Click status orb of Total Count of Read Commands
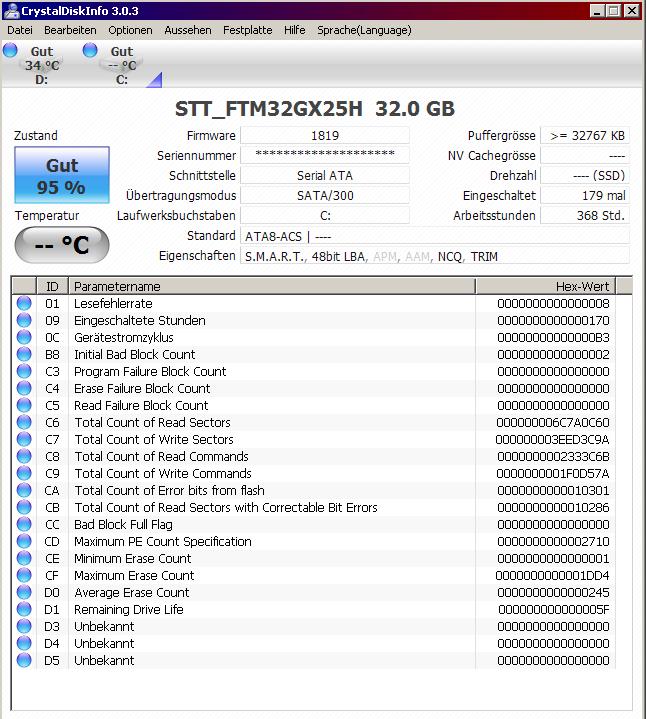 24,456
